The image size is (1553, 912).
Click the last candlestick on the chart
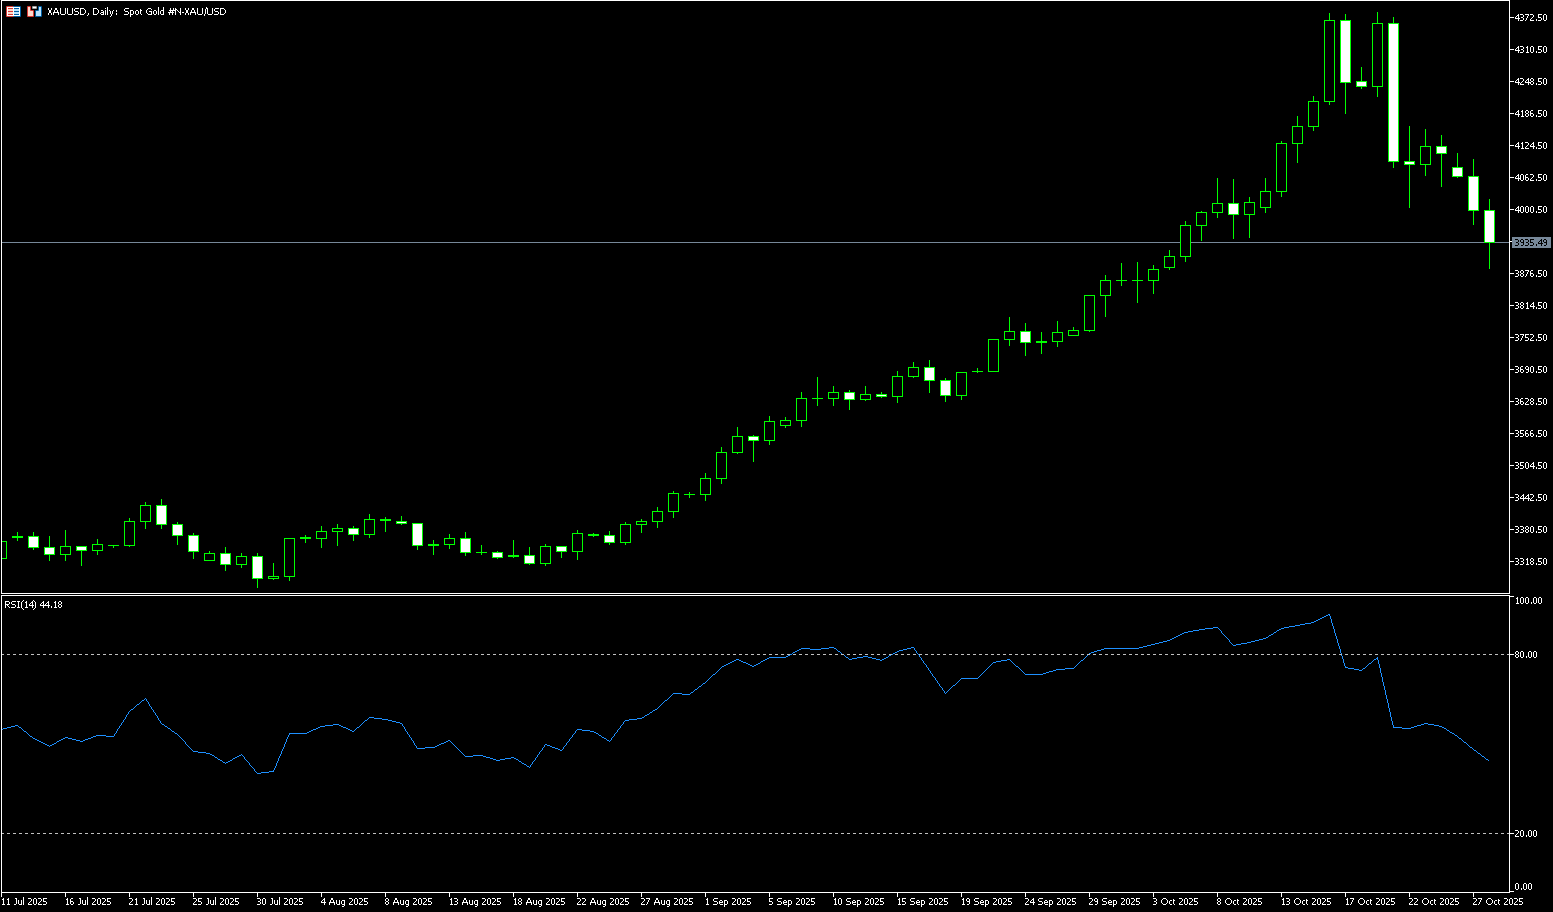pyautogui.click(x=1489, y=226)
